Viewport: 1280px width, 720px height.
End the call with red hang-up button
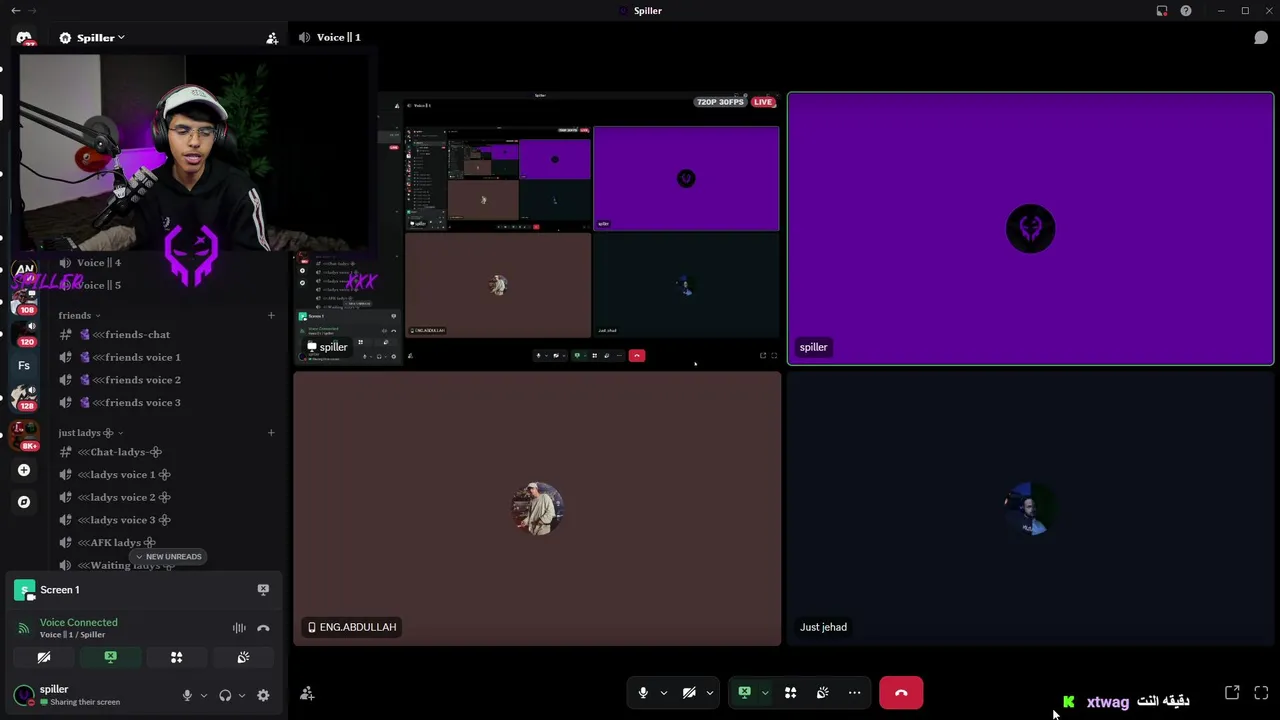click(901, 692)
